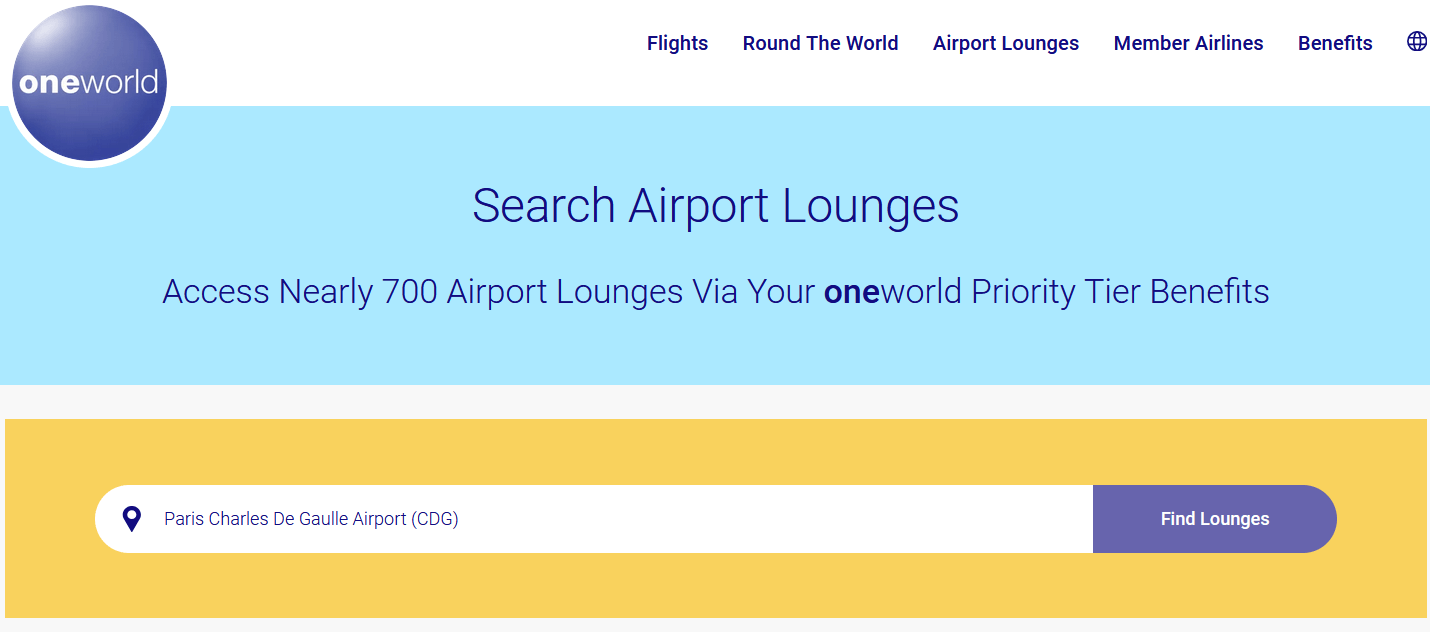Open the Round The World menu
The image size is (1430, 632).
[x=820, y=44]
